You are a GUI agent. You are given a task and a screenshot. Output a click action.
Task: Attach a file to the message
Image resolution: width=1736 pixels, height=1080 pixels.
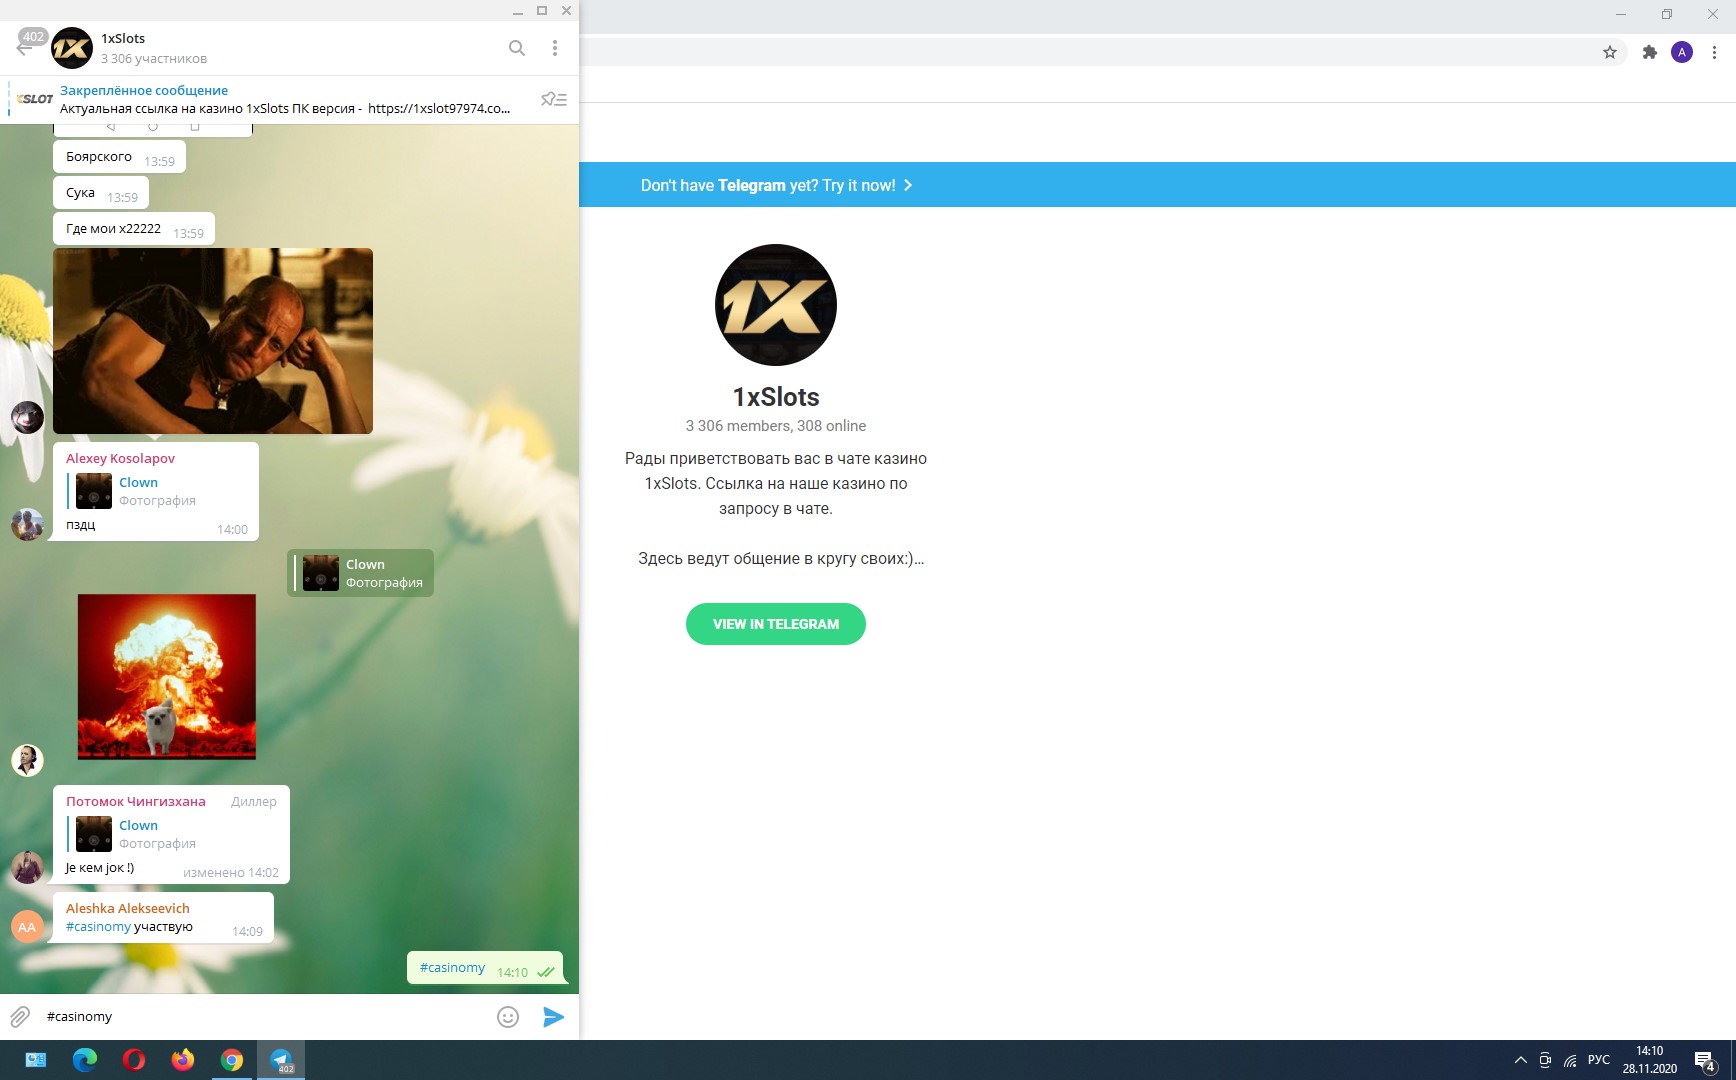20,1017
